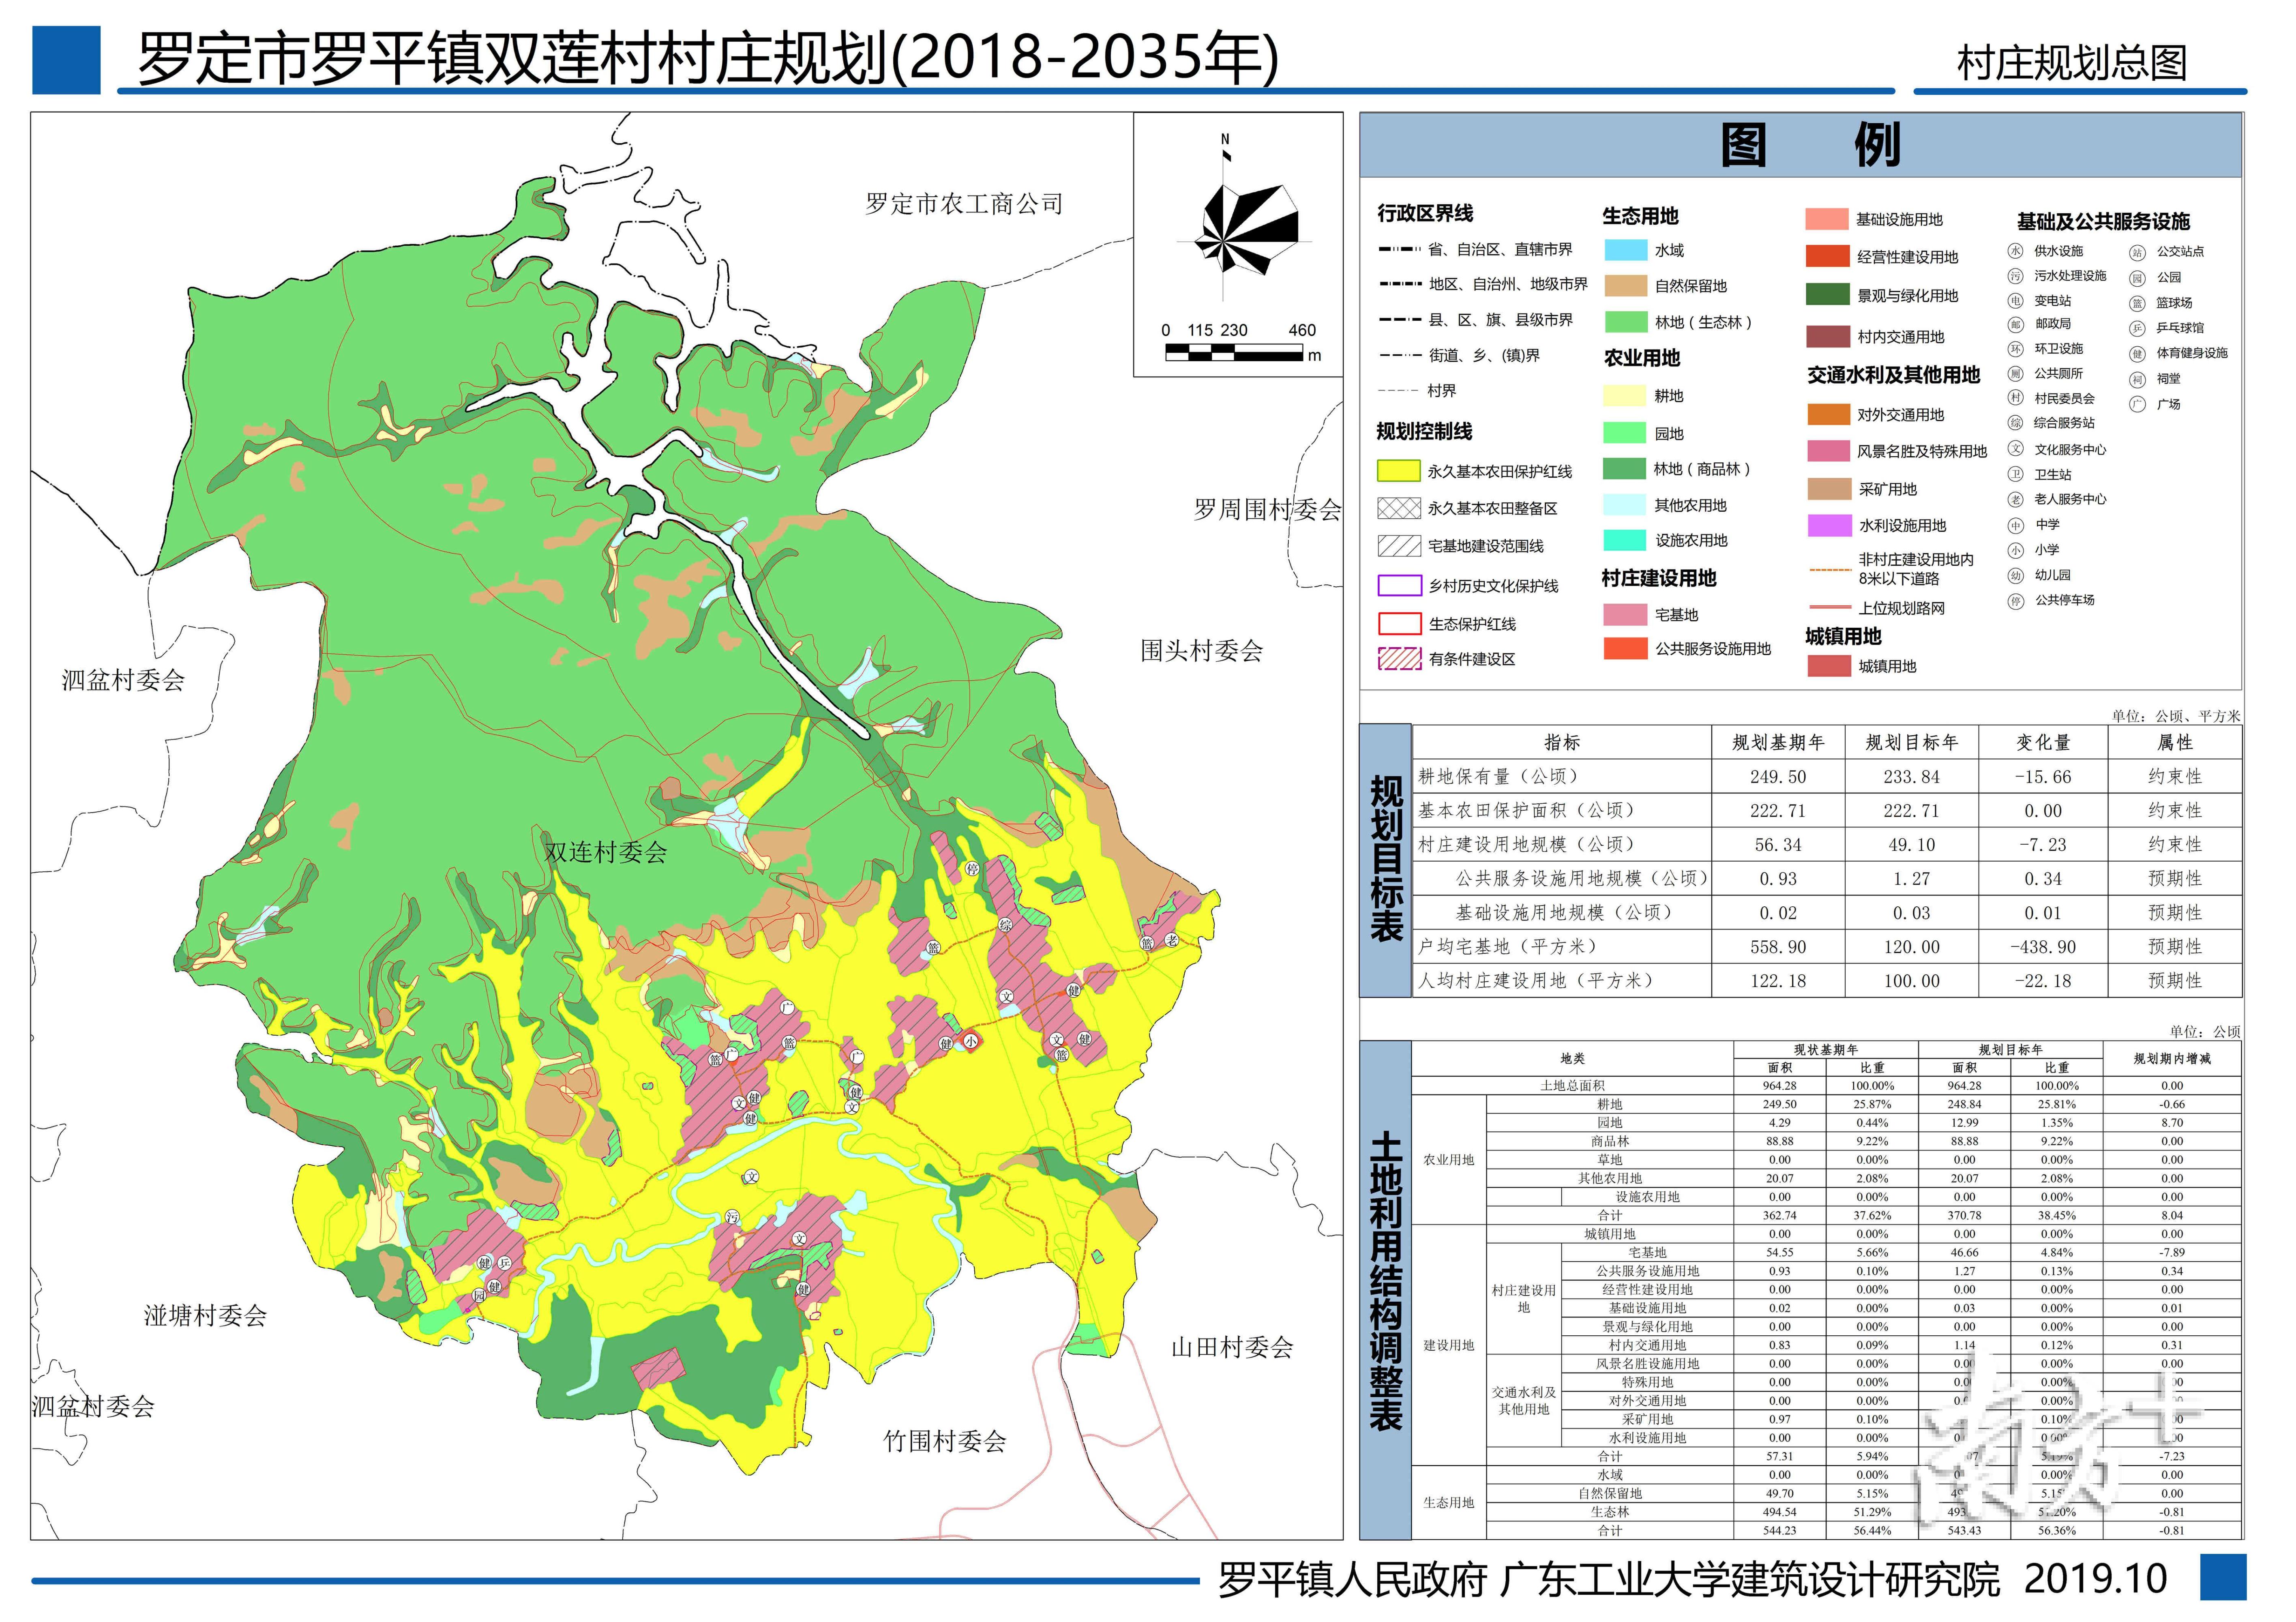Click the 污水处理设施 legend circle icon

pos(2015,276)
